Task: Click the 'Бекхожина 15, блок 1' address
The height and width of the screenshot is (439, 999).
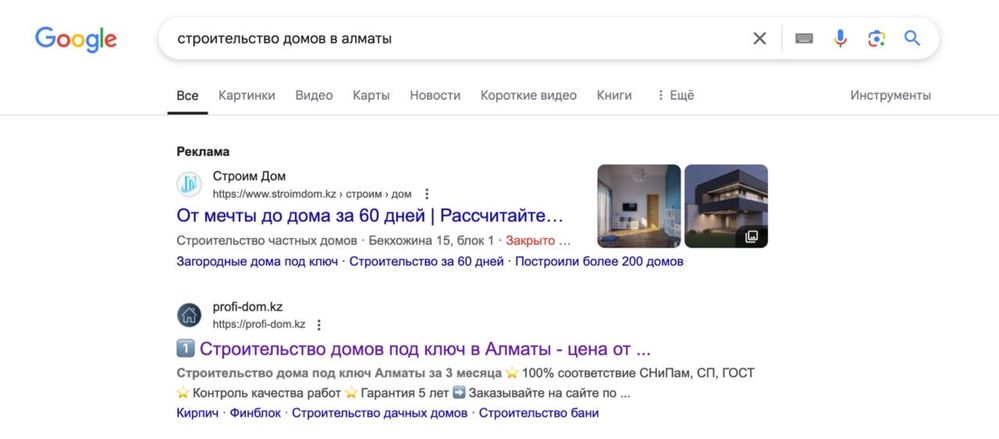Action: coord(431,241)
